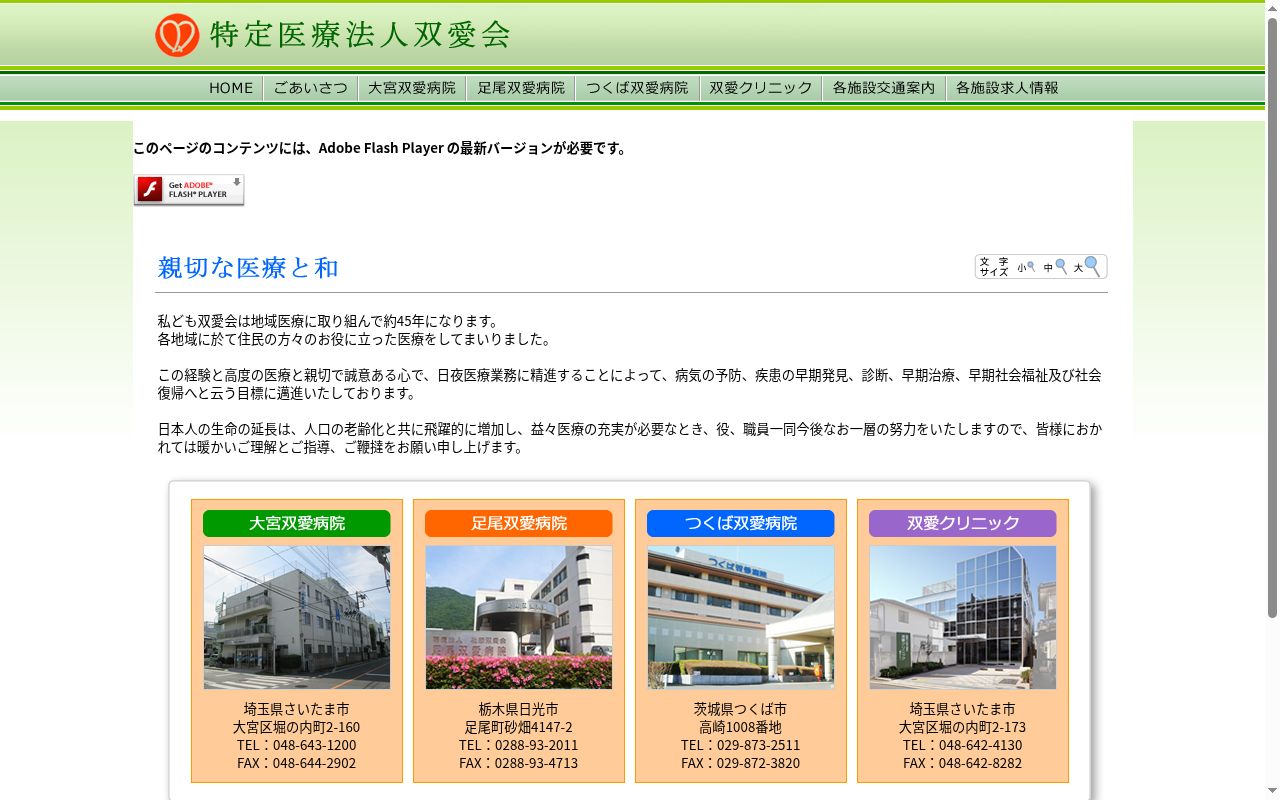This screenshot has height=800, width=1280.
Task: Open the HOME menu item
Action: tap(231, 88)
